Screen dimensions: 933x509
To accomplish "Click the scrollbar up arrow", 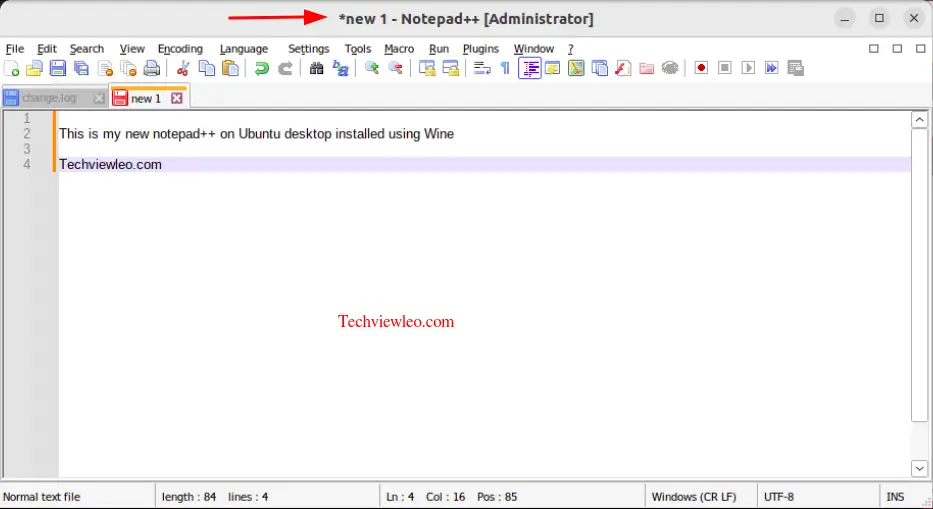I will 919,120.
